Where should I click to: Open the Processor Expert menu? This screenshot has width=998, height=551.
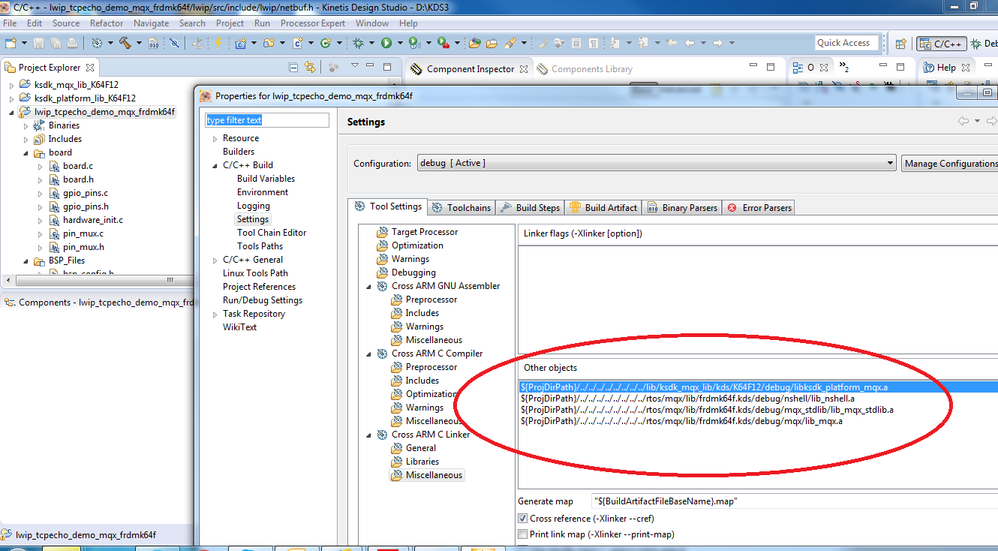313,23
